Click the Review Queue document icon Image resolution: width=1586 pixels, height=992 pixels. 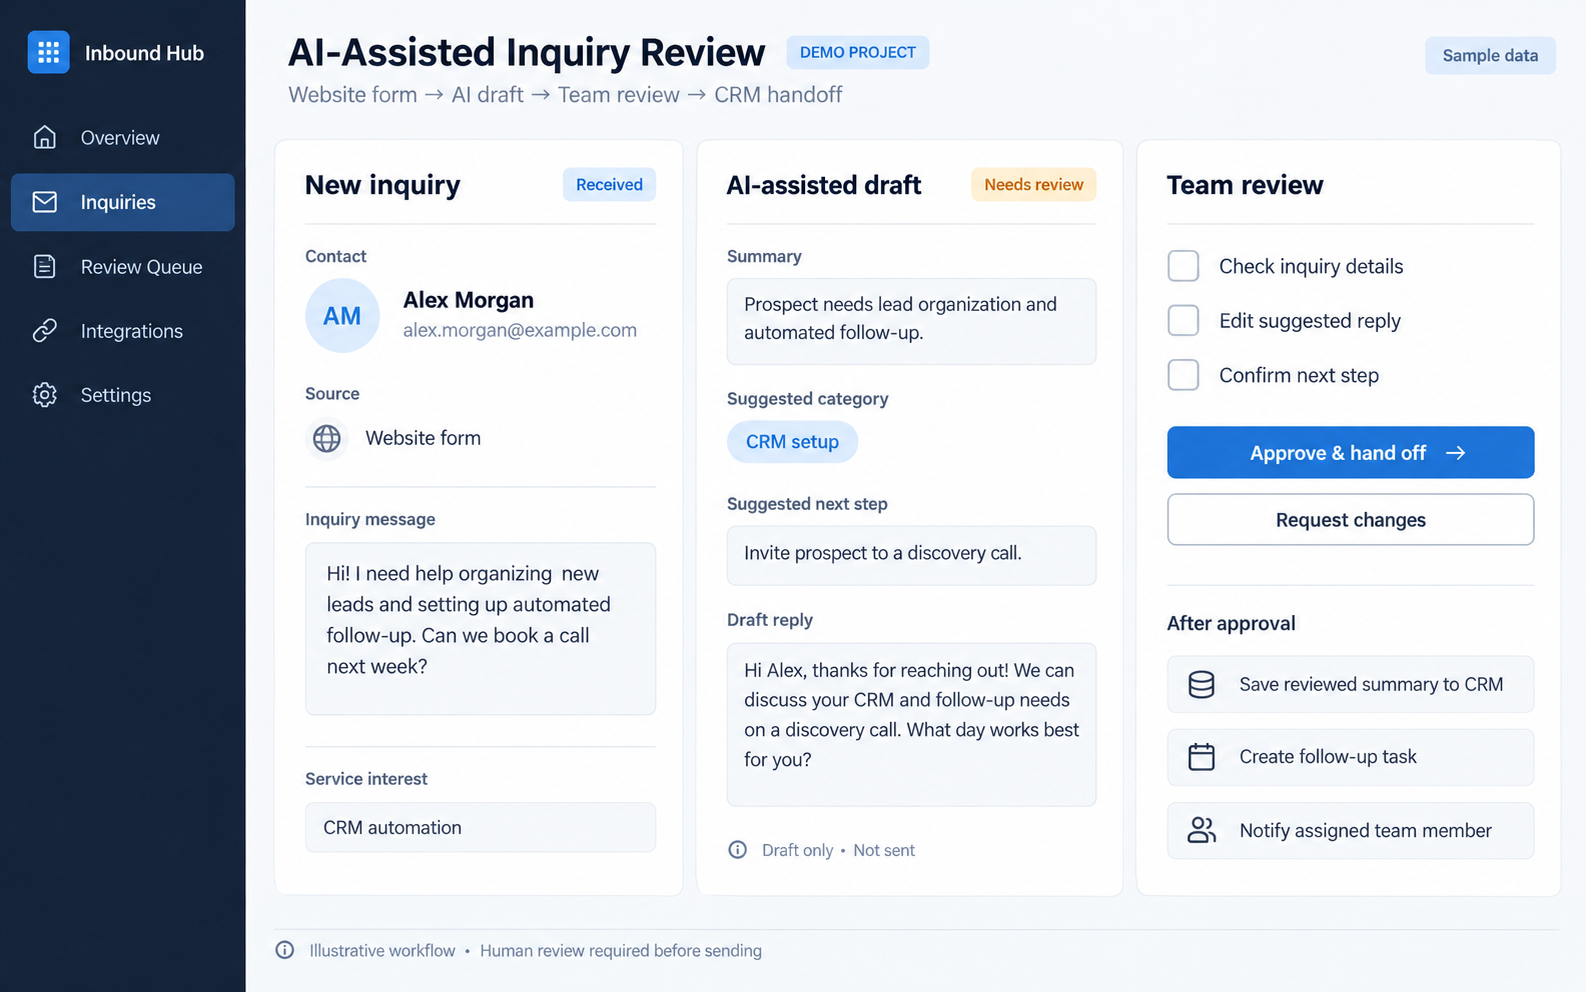tap(45, 266)
